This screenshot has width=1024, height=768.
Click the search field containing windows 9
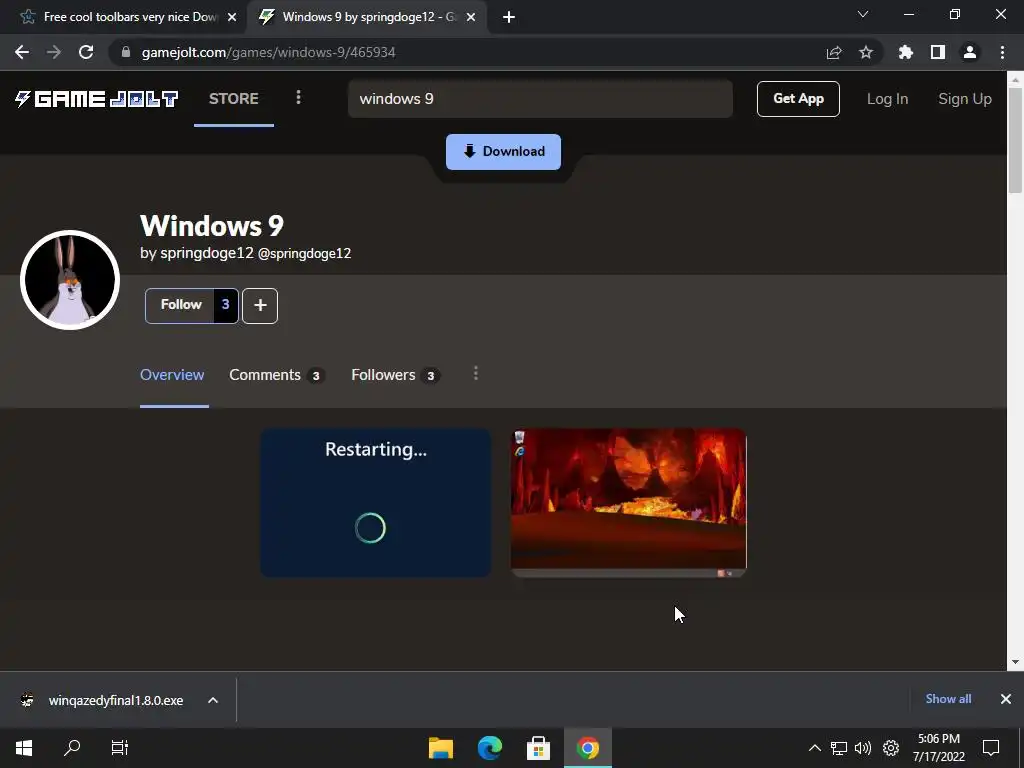click(x=540, y=99)
